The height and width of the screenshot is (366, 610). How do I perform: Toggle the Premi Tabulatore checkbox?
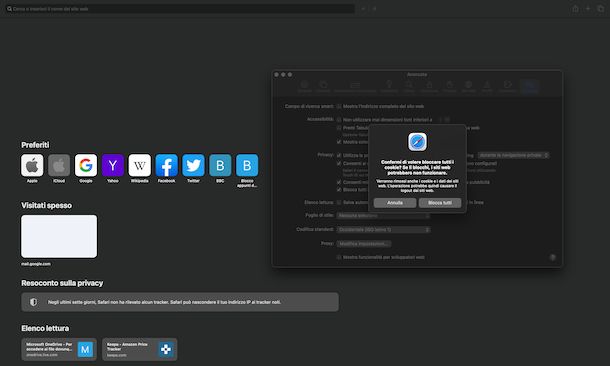tap(339, 128)
